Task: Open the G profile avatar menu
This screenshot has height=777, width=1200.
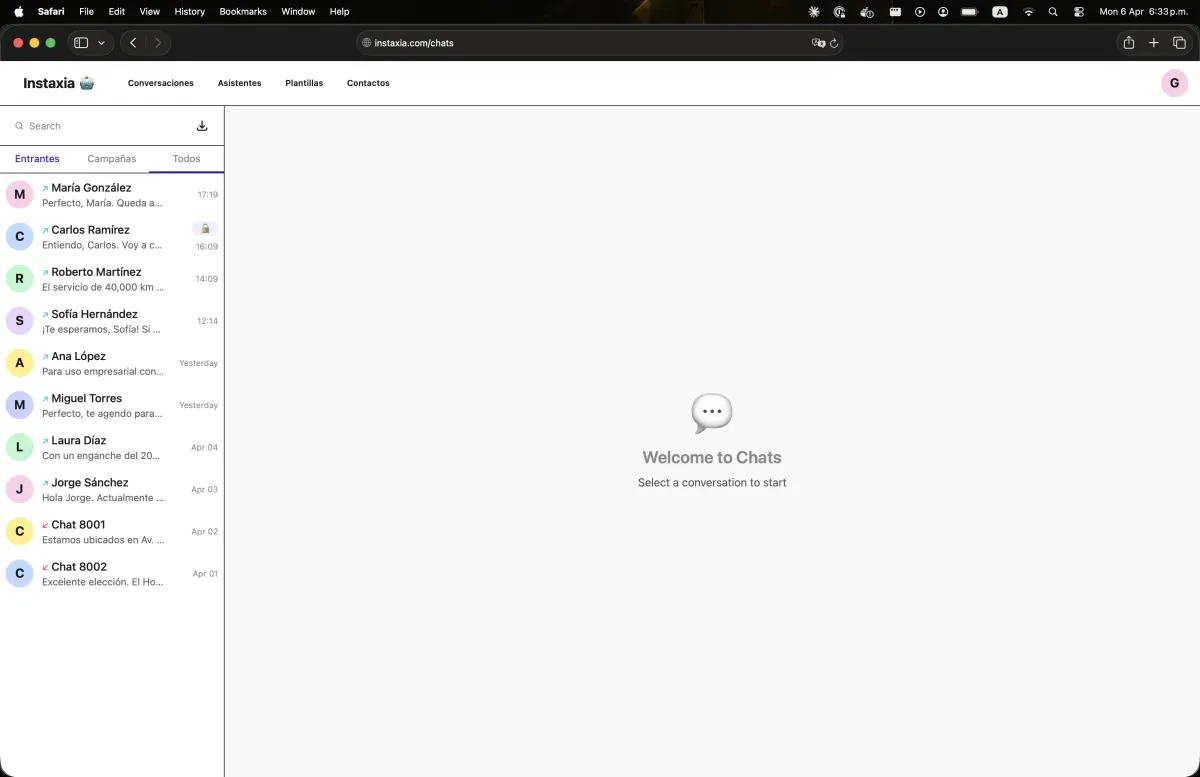Action: pos(1174,83)
